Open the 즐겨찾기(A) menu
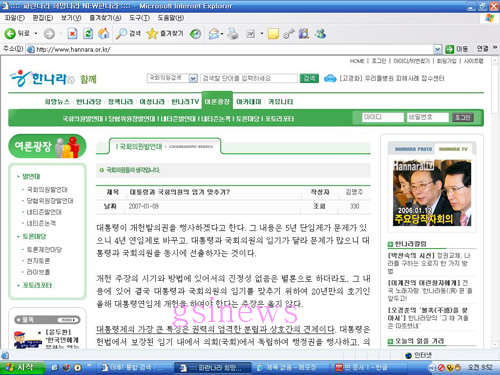The image size is (500, 375). tap(105, 18)
